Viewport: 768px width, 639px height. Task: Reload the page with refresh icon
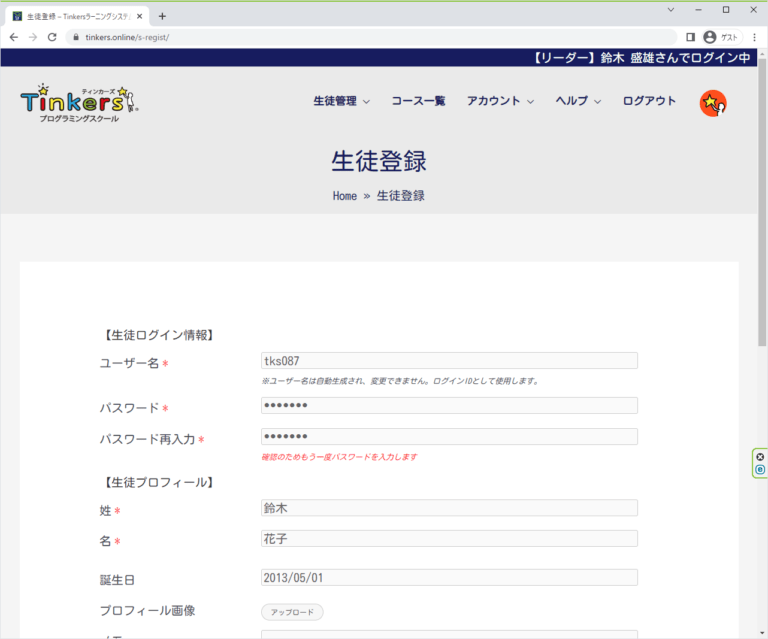point(53,37)
